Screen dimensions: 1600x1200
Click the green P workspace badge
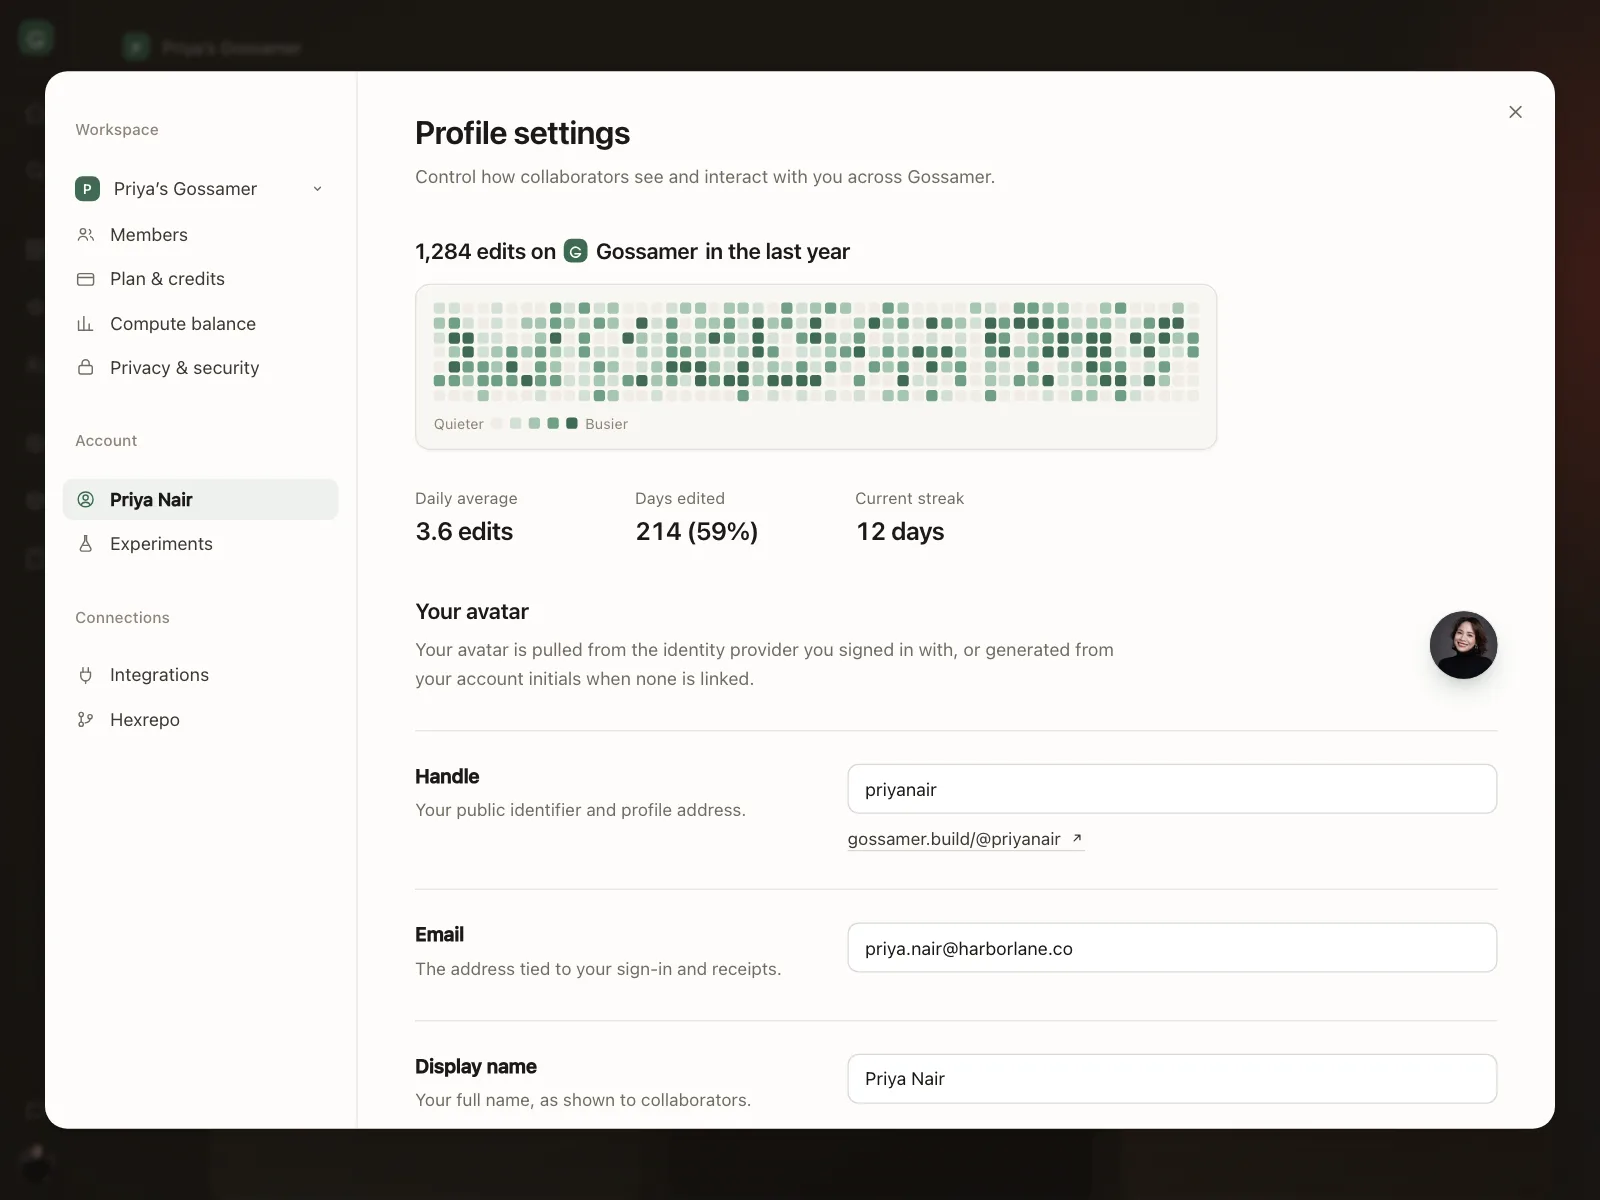[87, 189]
